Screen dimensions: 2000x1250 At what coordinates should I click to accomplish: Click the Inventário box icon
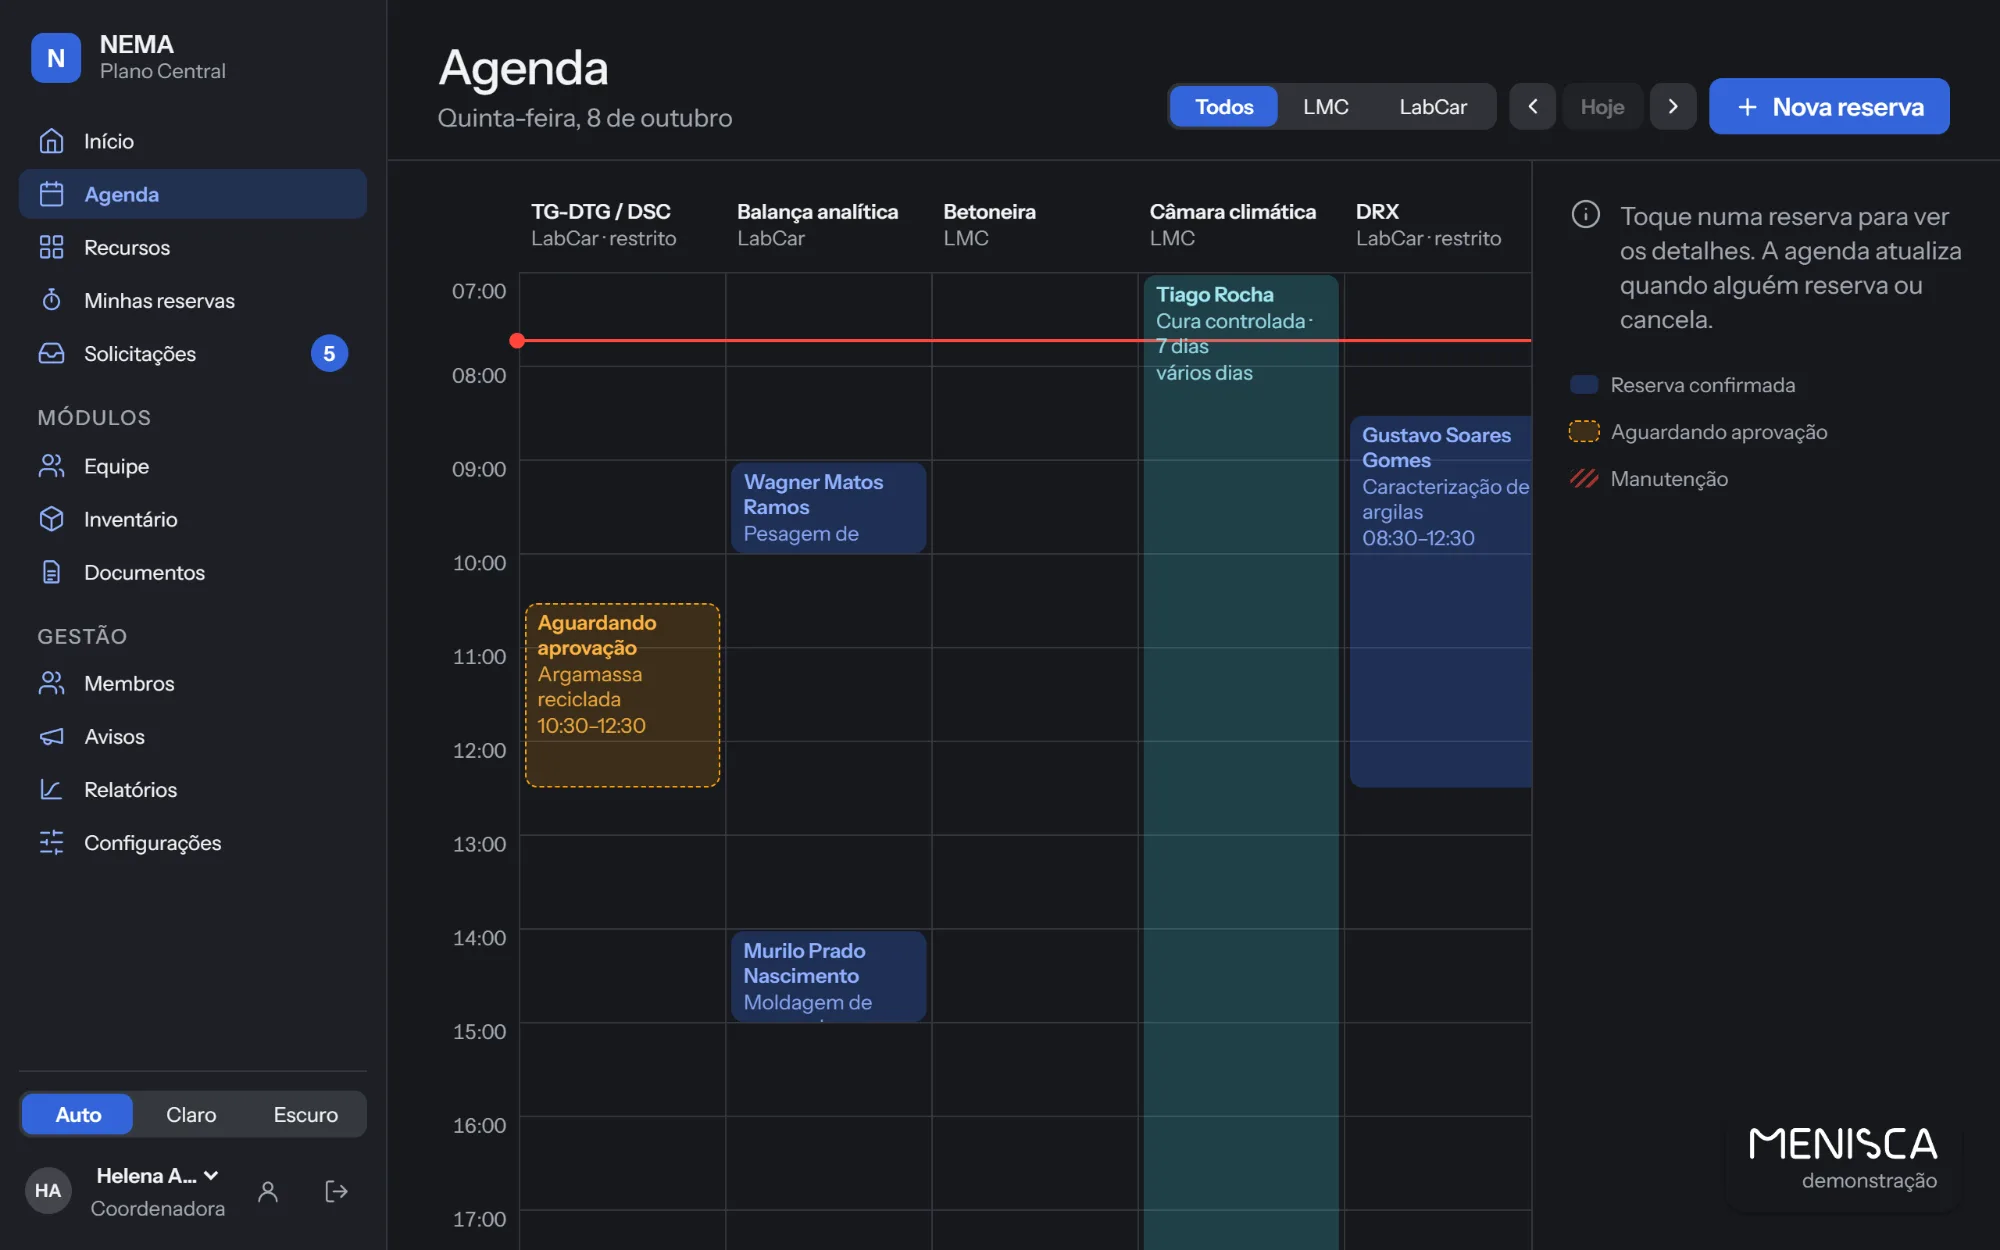tap(51, 519)
